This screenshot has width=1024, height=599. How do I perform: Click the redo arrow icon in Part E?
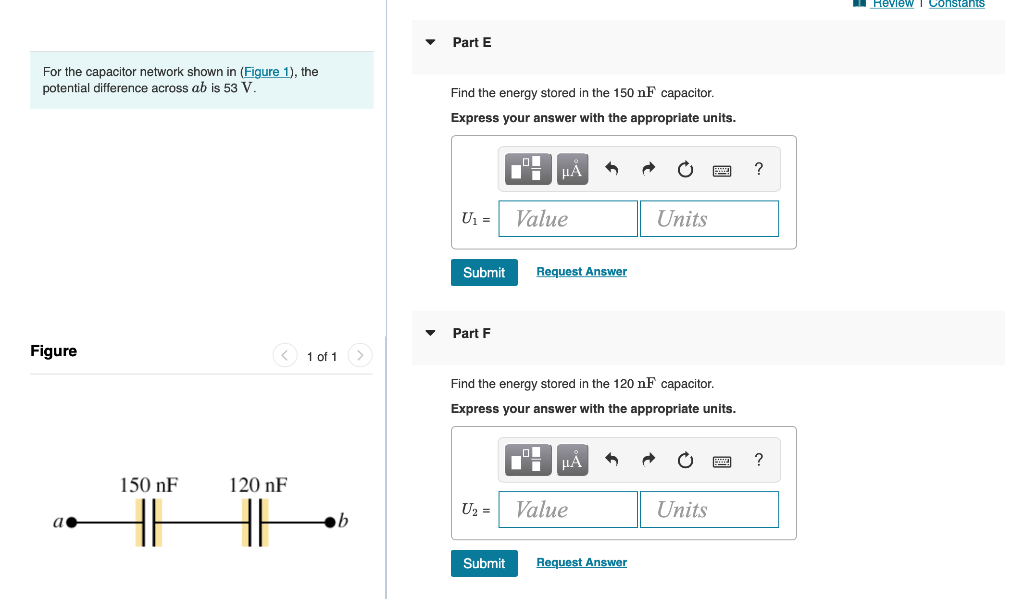648,169
